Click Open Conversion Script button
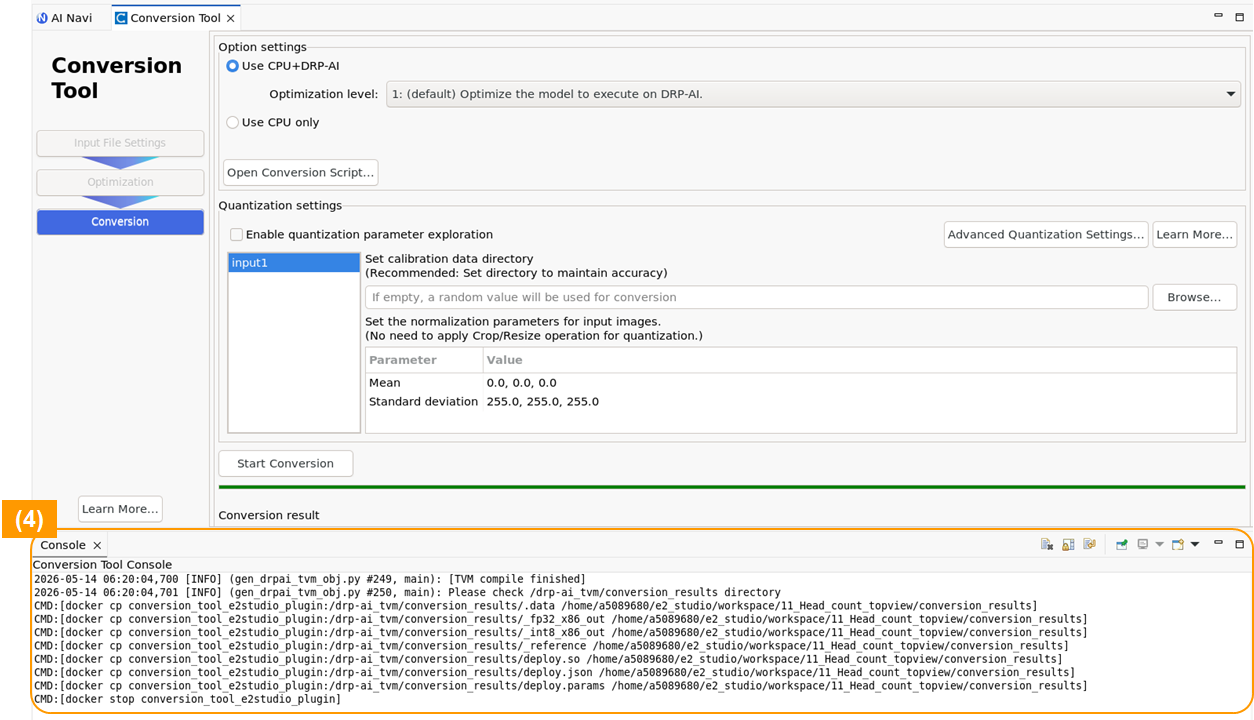 coord(300,172)
